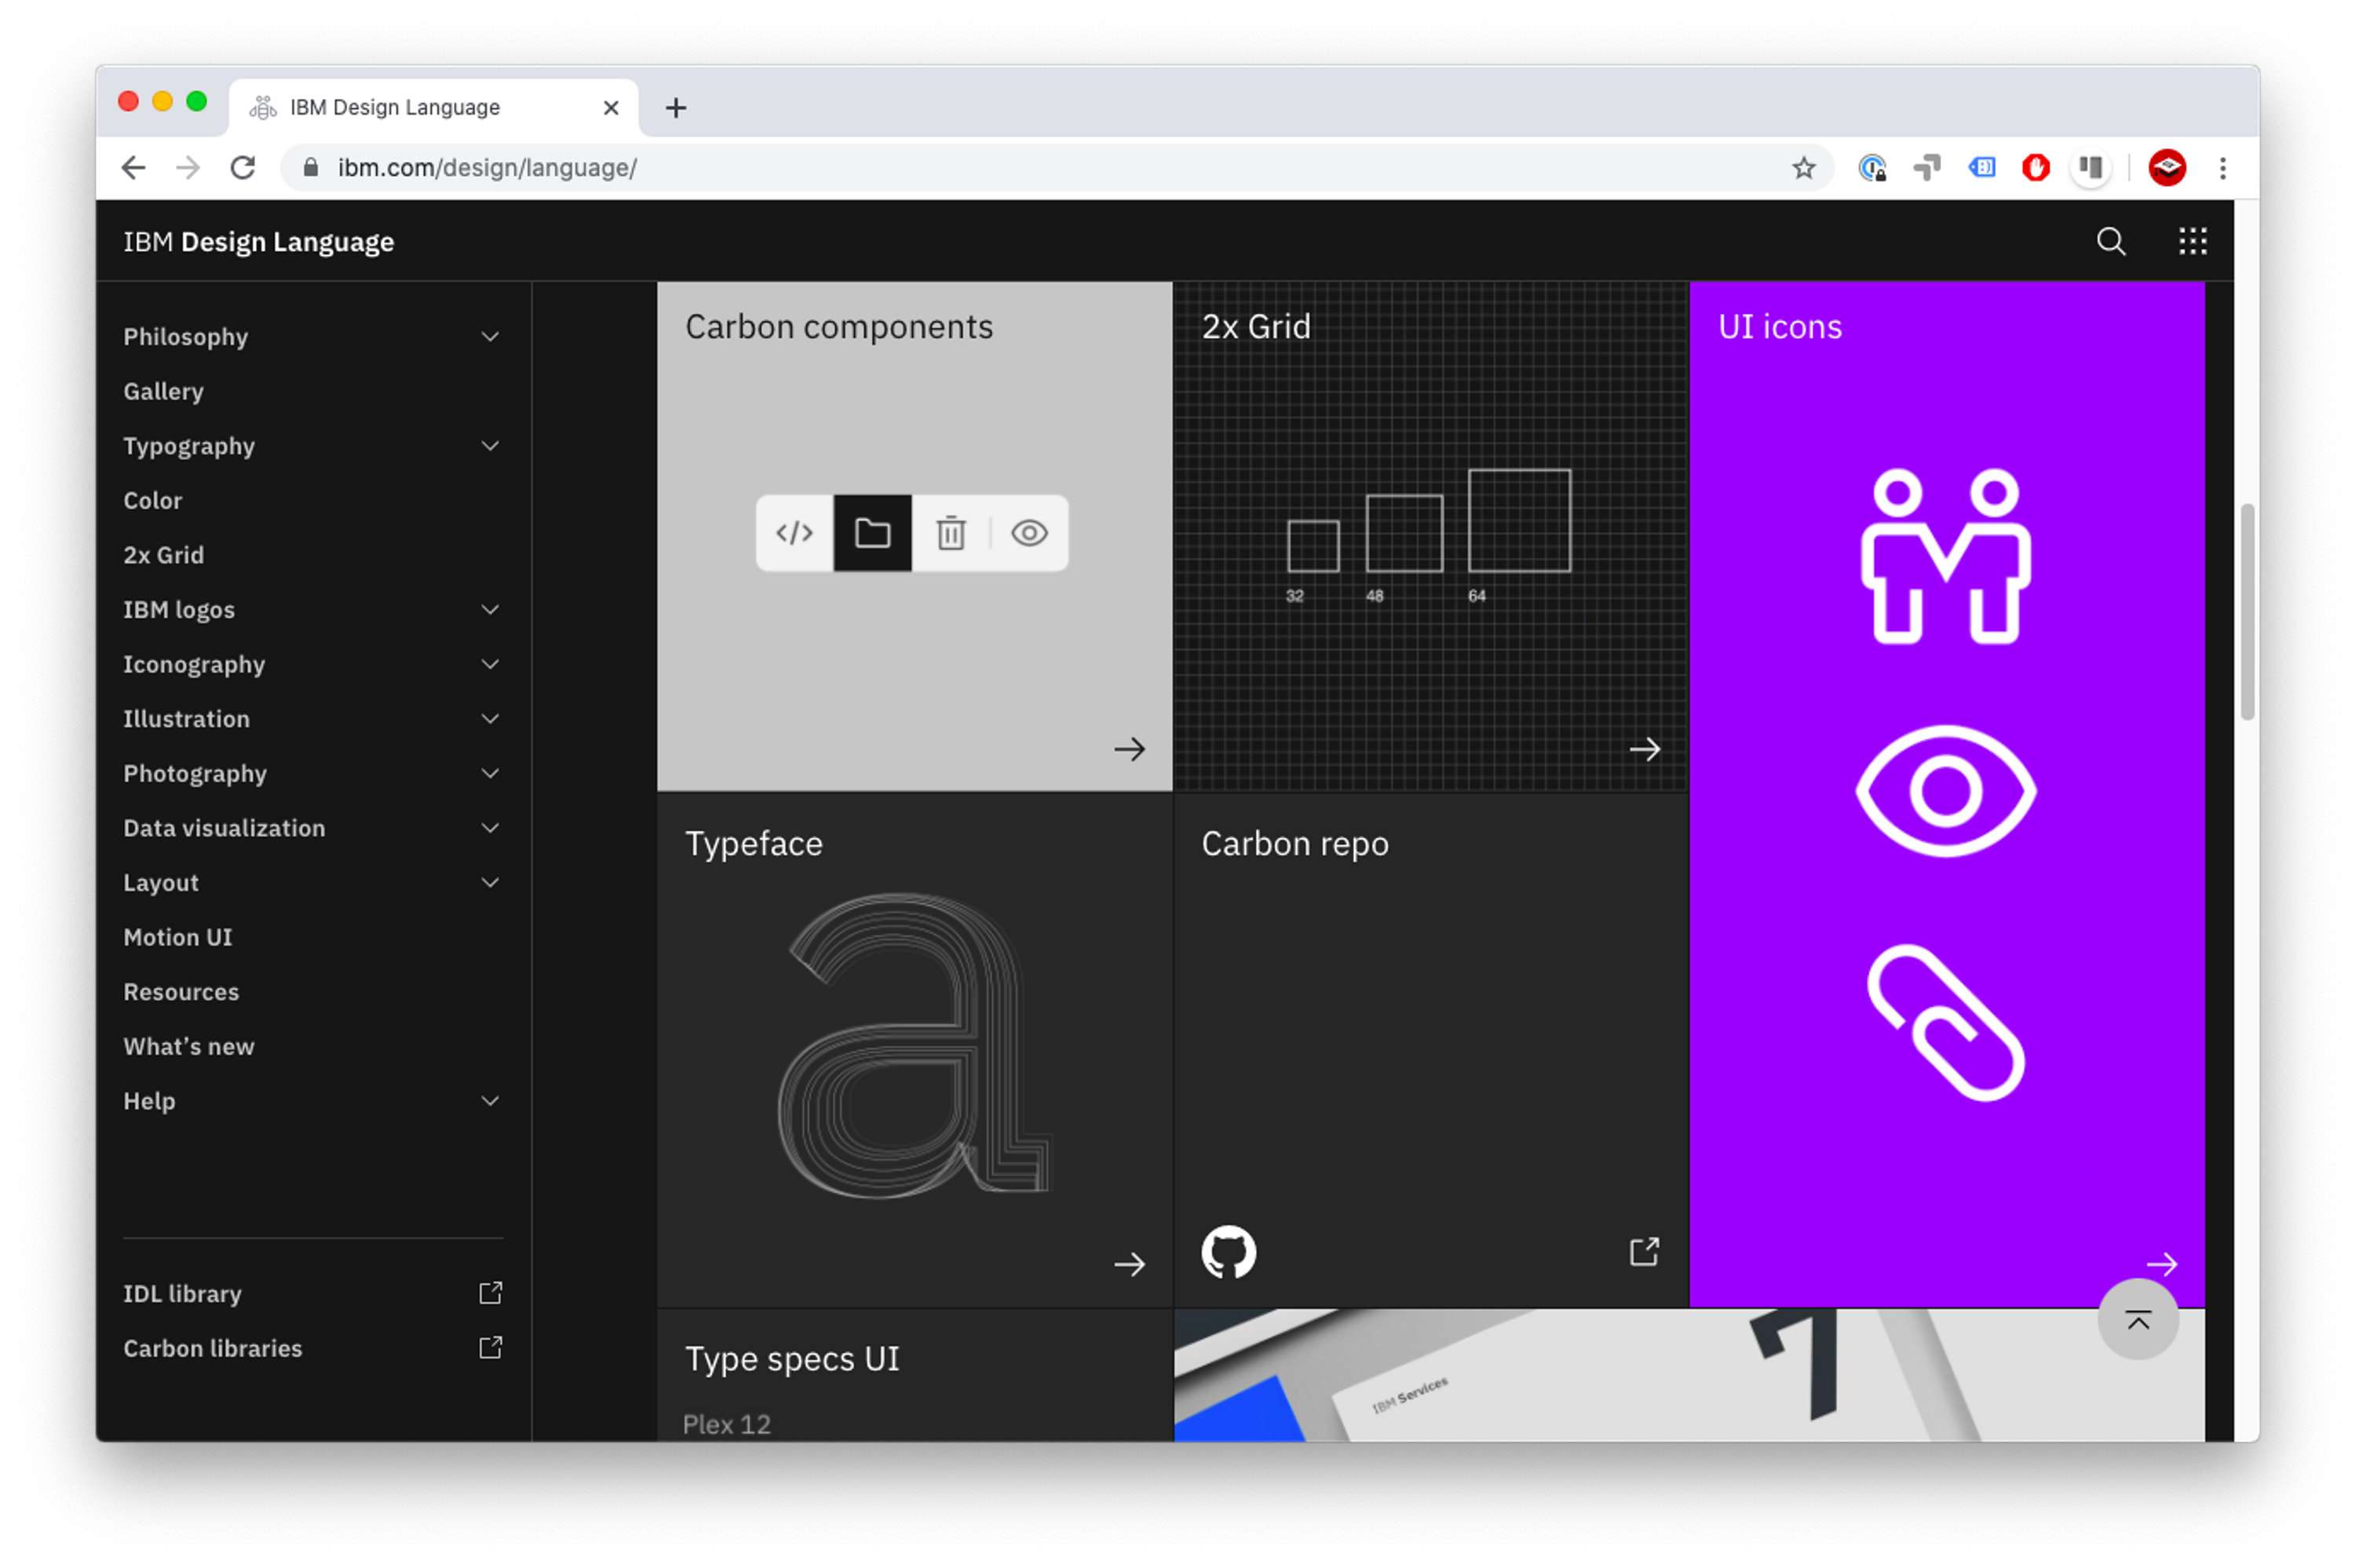Toggle the eye icon in the Carbon components toolbar

1029,533
